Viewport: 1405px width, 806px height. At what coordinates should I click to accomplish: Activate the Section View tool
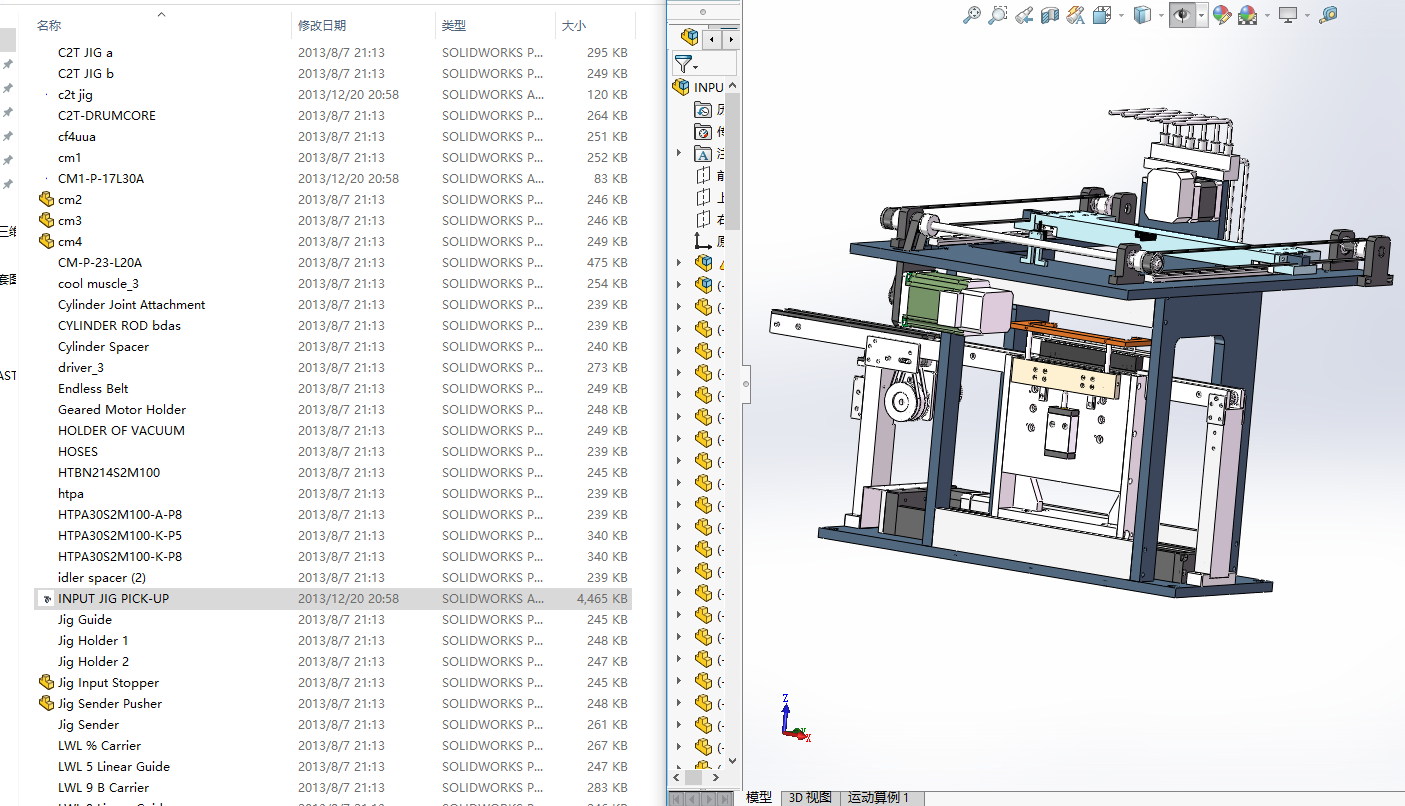pos(1050,15)
